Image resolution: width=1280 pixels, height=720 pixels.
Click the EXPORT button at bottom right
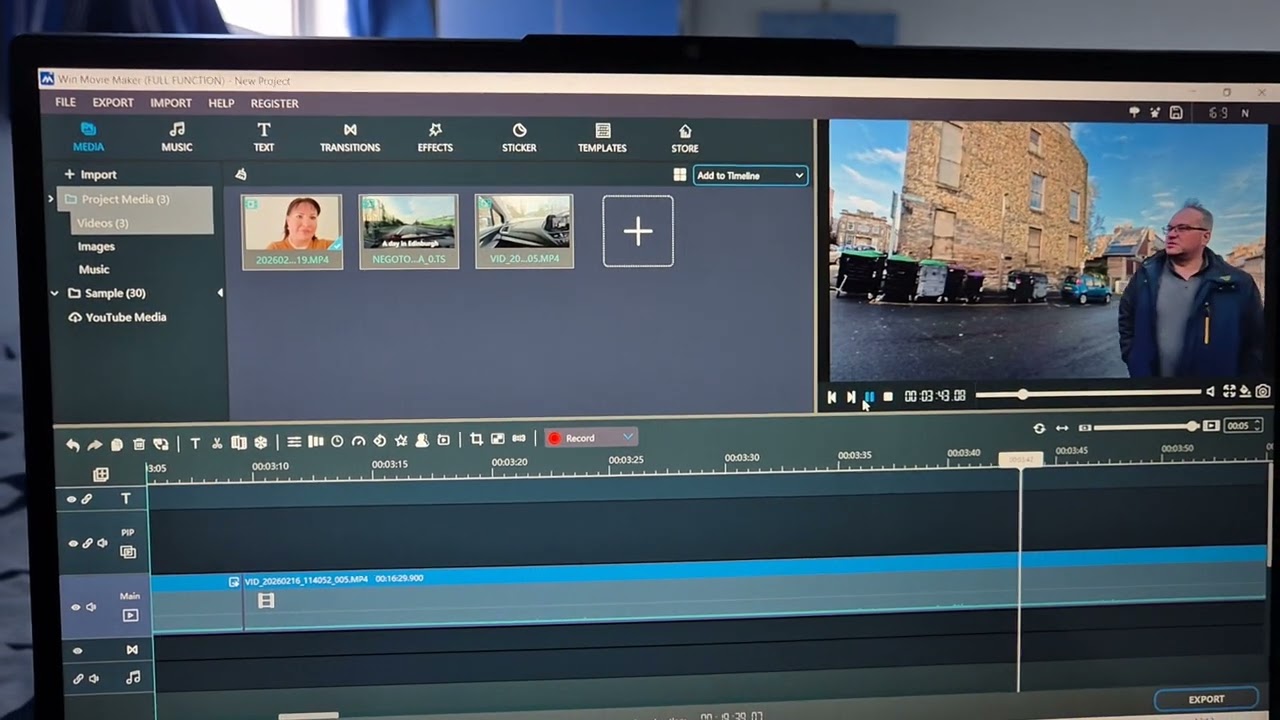[x=1206, y=699]
